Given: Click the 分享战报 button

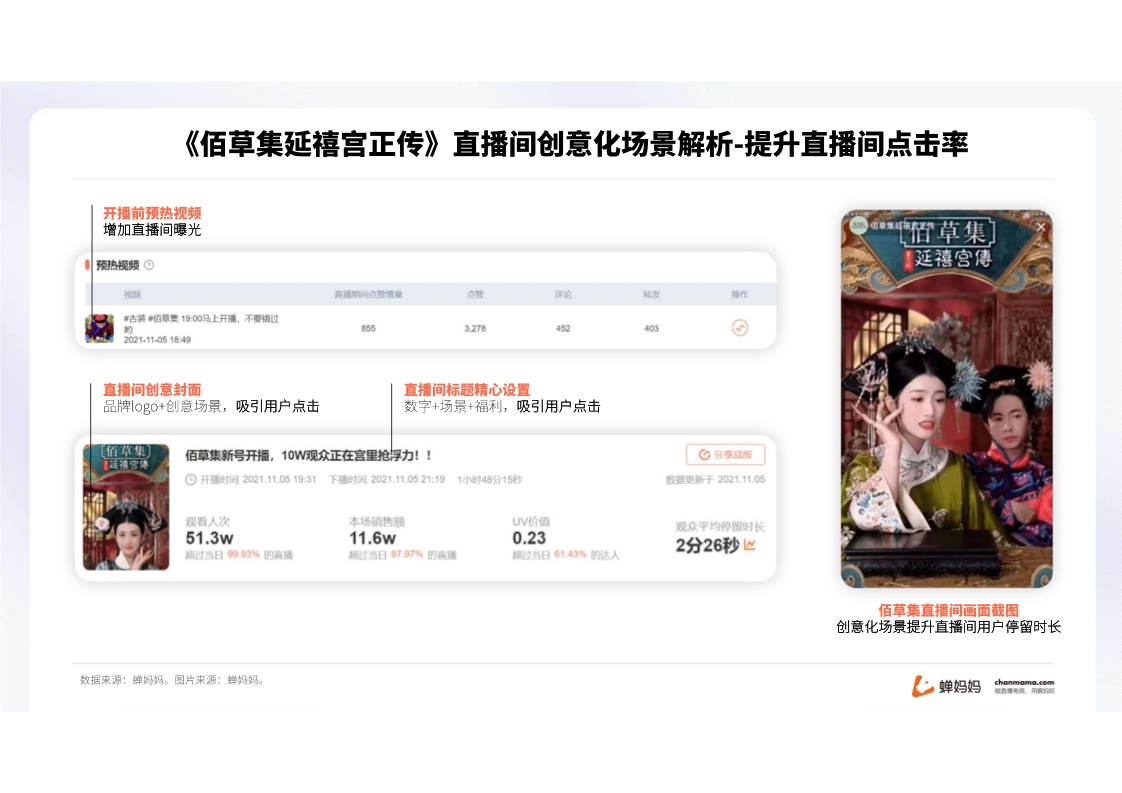Looking at the screenshot, I should coord(725,455).
